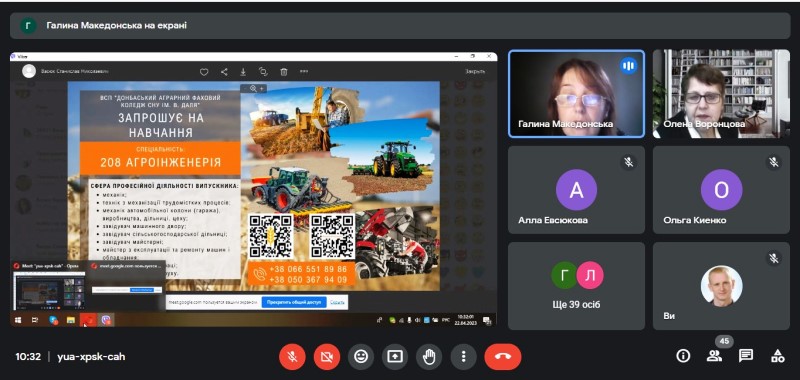
Task: Select Олена Воронцова video tile
Action: 721,93
